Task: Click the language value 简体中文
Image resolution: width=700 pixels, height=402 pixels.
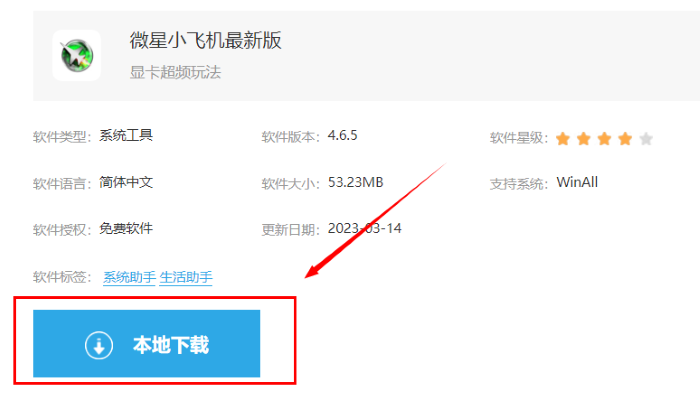Action: pyautogui.click(x=126, y=182)
